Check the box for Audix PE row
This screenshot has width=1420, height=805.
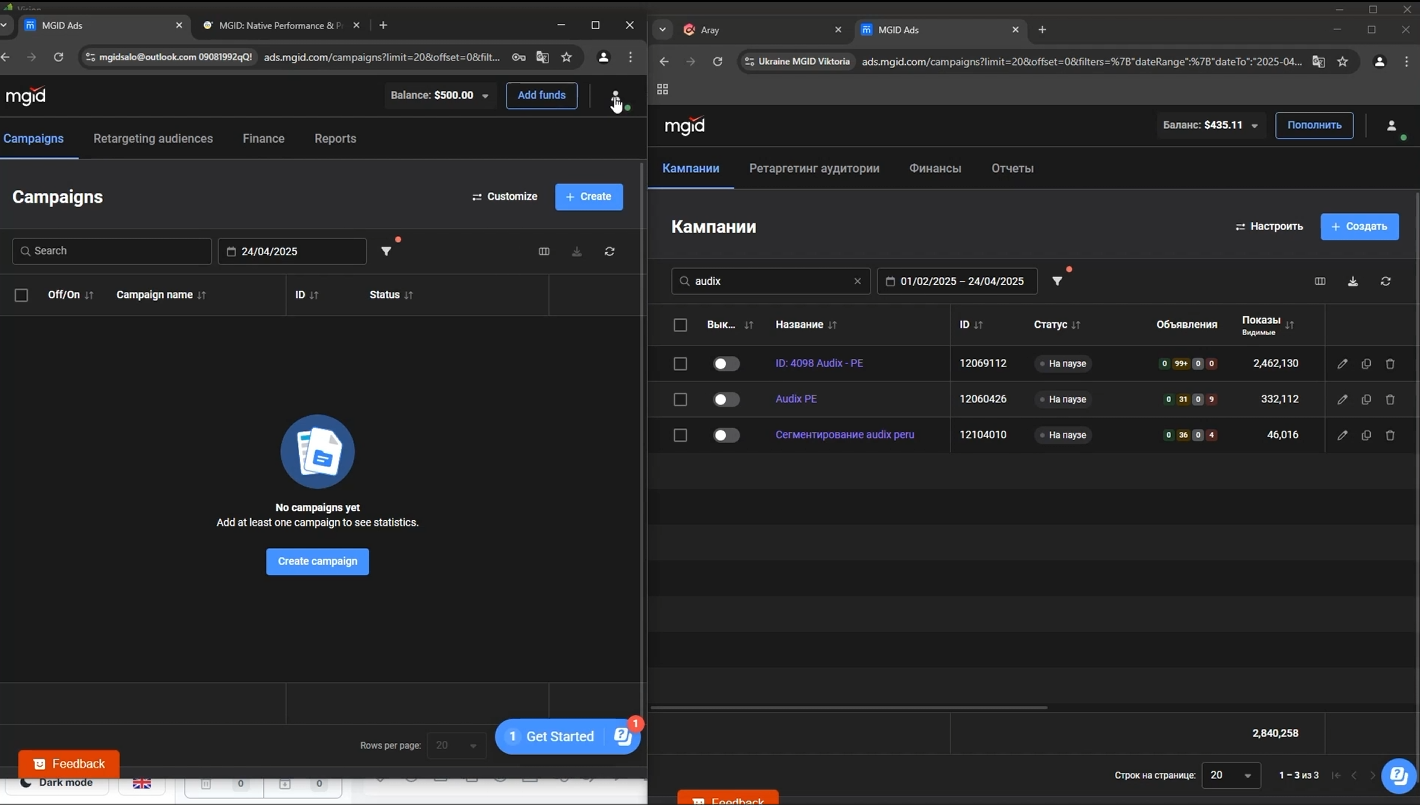point(680,399)
